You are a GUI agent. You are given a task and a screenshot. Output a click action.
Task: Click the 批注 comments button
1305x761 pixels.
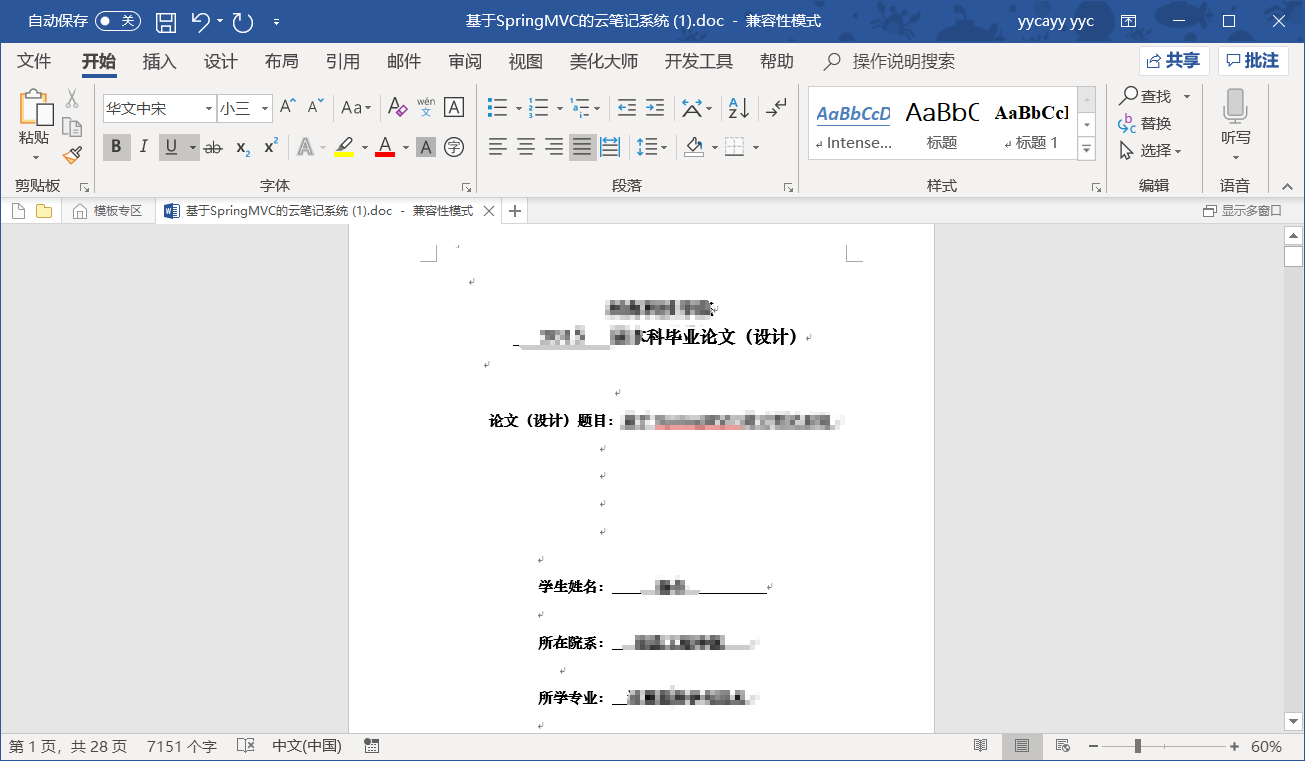1253,61
